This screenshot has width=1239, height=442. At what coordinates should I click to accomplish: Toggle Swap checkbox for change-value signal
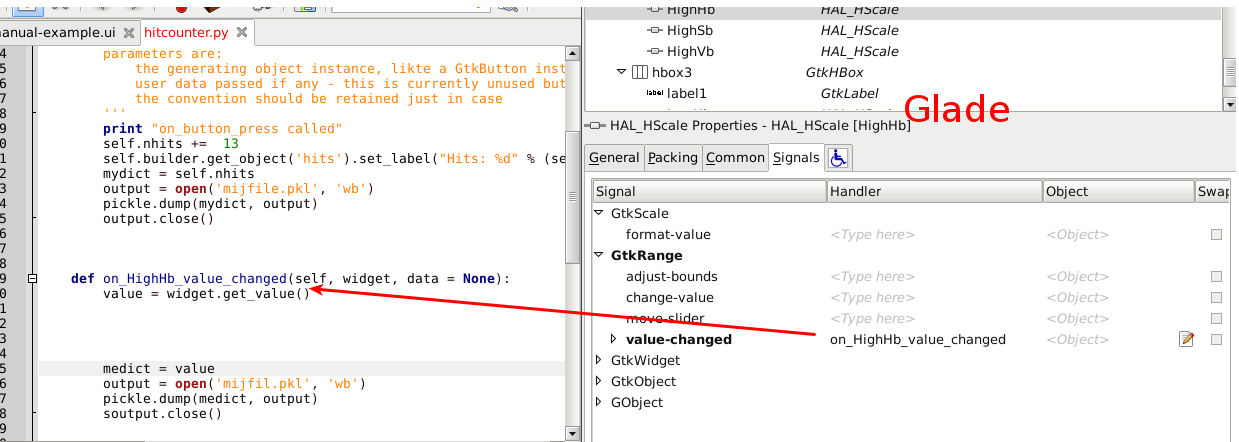[x=1216, y=297]
